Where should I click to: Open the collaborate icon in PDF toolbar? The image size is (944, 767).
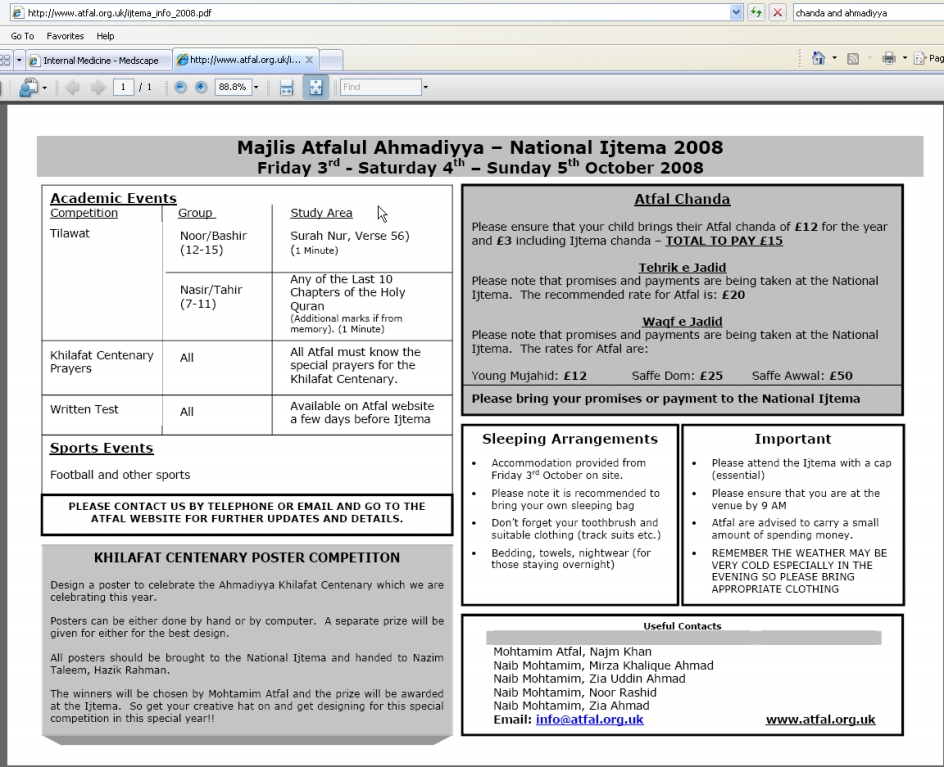(x=29, y=88)
